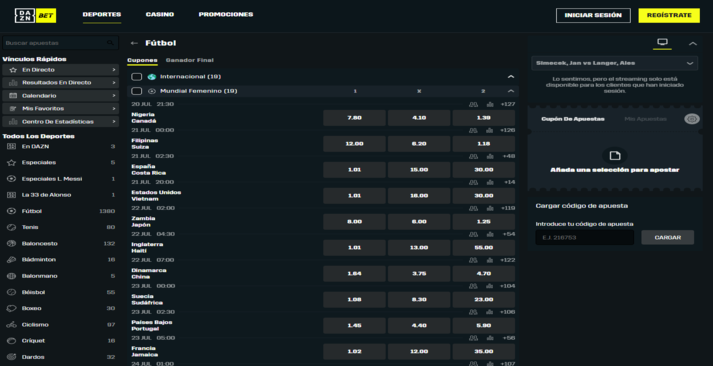Image resolution: width=713 pixels, height=366 pixels.
Task: Open the head-to-head icon for Zambia vs Japón
Action: (473, 208)
